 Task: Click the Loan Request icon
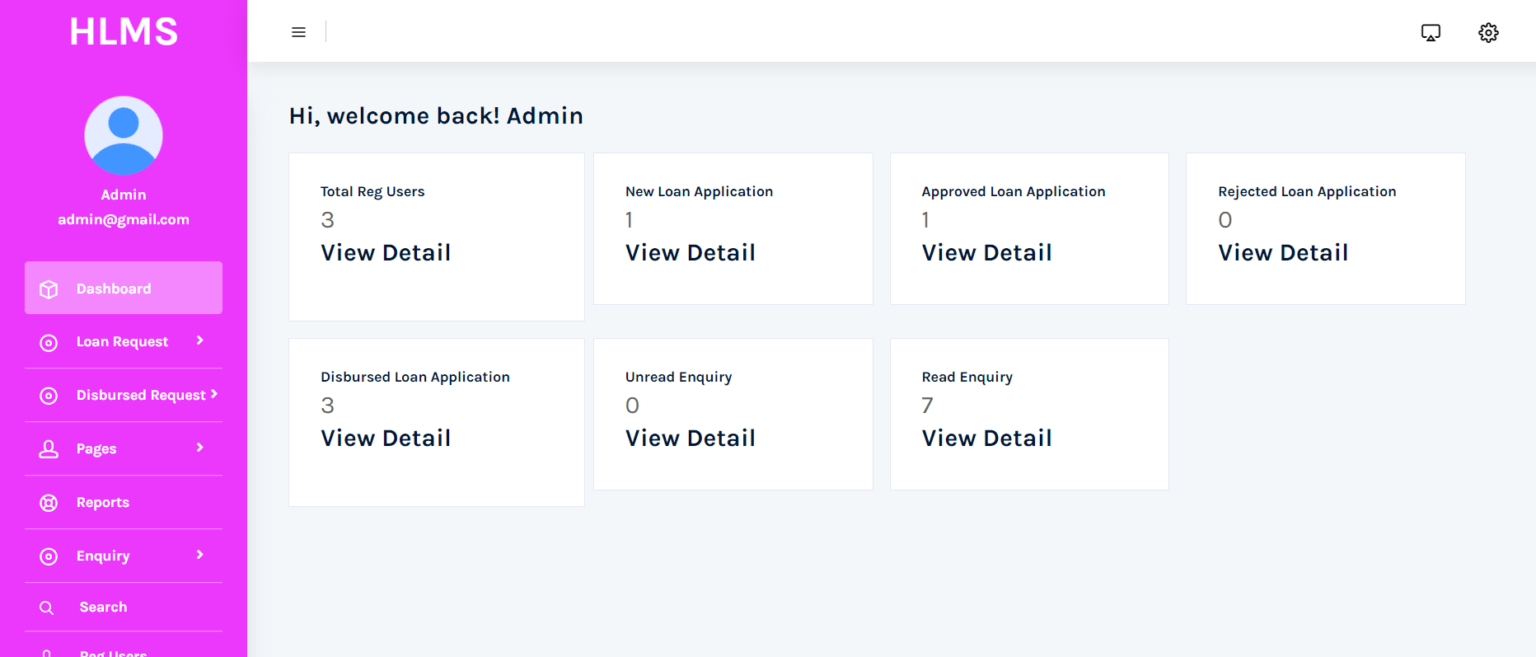[x=48, y=341]
